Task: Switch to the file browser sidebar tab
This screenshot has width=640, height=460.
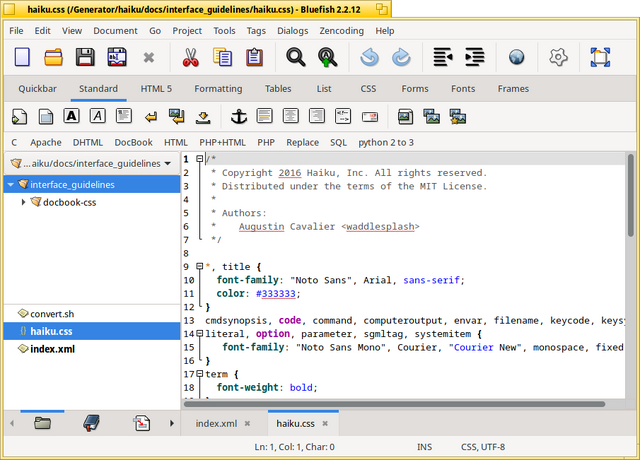Action: click(42, 423)
